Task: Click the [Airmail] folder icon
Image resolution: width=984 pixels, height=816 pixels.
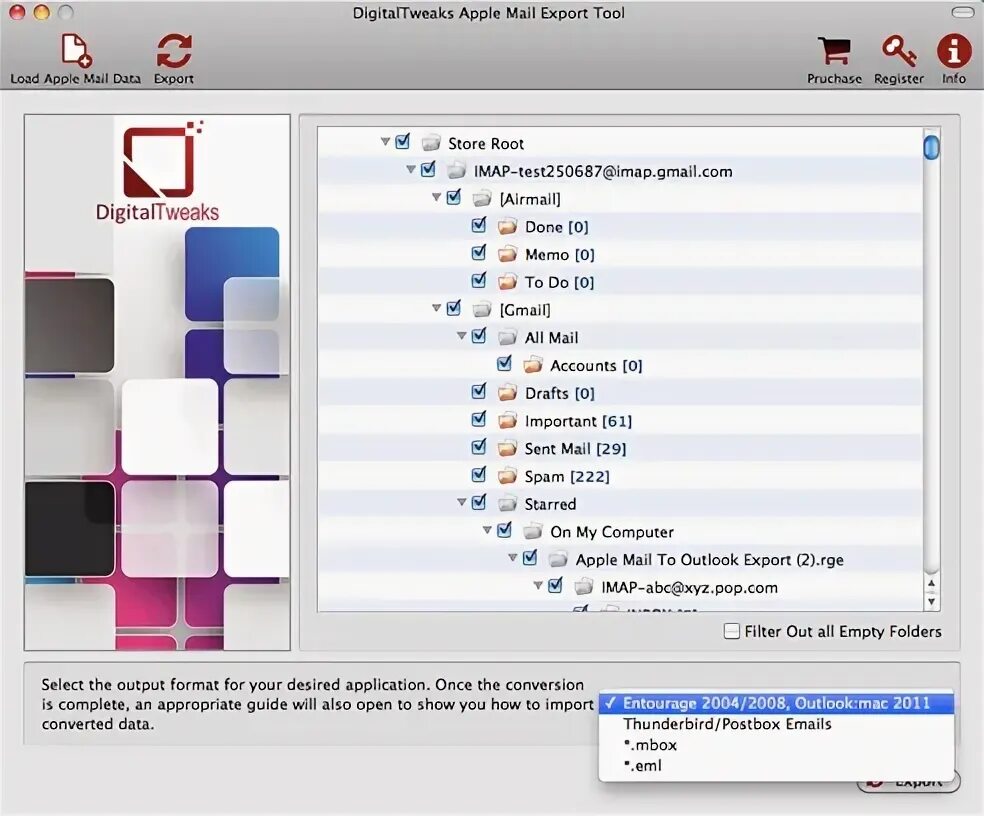Action: pyautogui.click(x=482, y=199)
